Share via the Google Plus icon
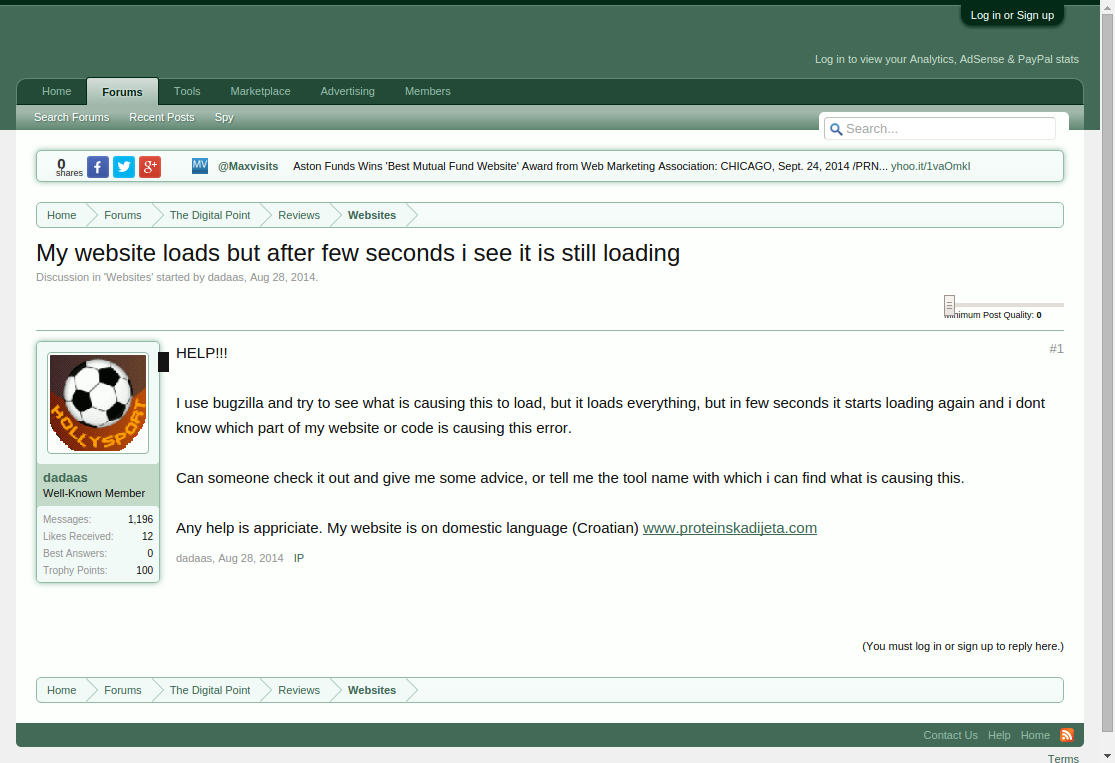Screen dimensions: 1115x763 click(x=150, y=167)
